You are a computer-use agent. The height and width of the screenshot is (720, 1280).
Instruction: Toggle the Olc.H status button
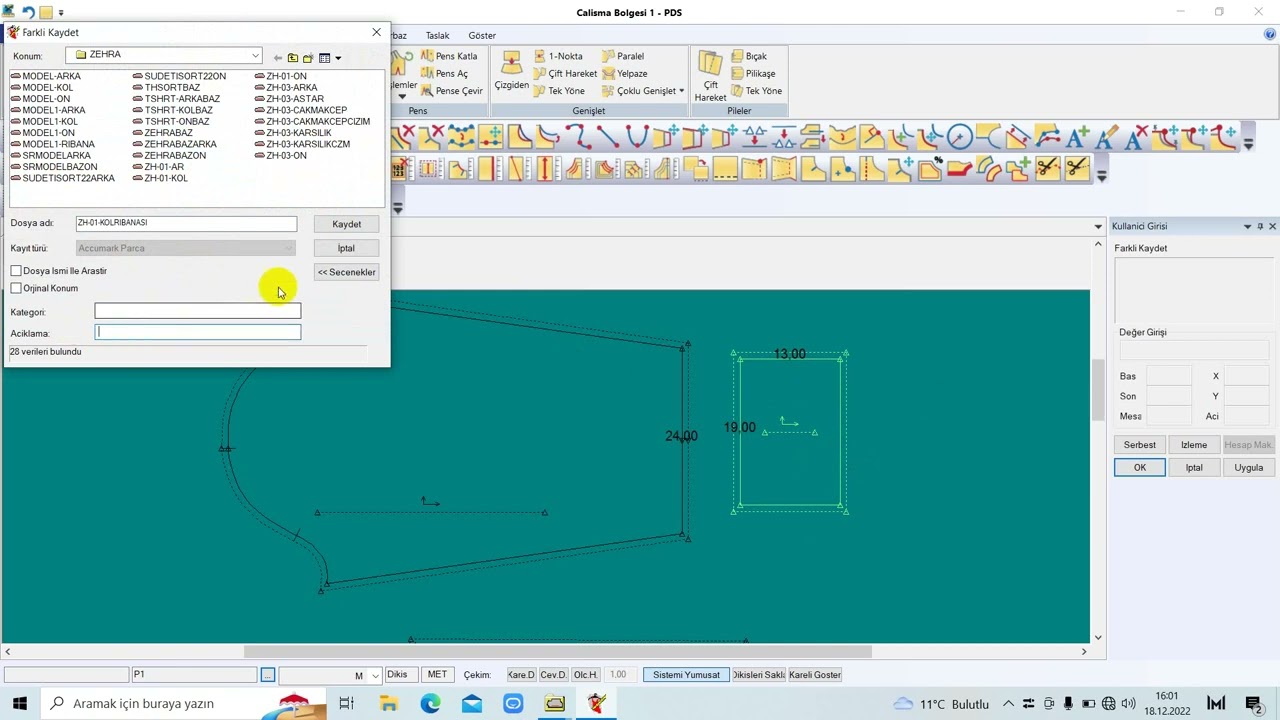[585, 675]
